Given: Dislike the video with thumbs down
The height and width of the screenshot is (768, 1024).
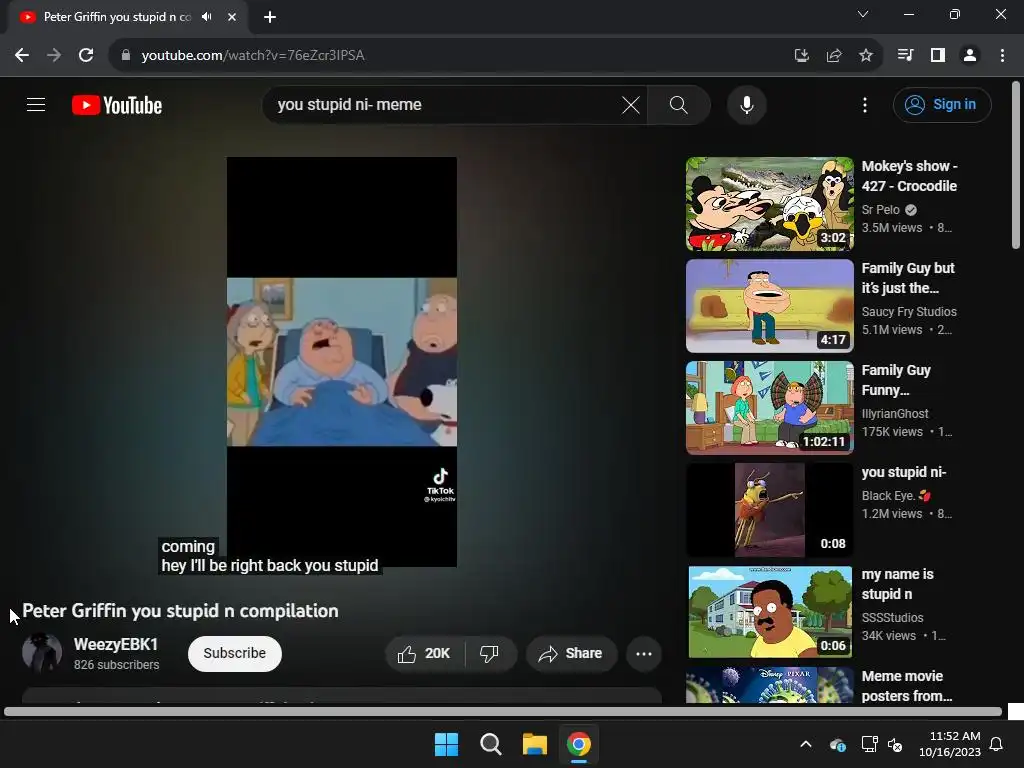Looking at the screenshot, I should [x=489, y=654].
